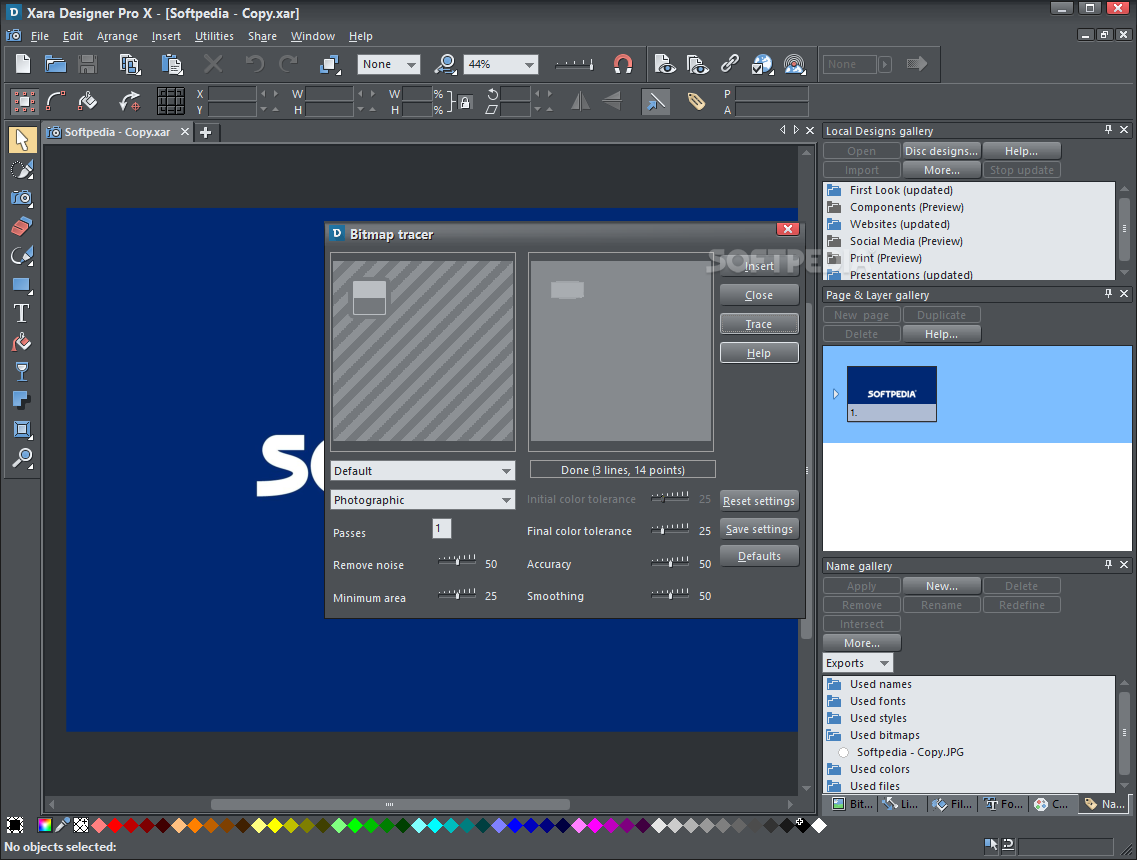This screenshot has height=860, width=1137.
Task: Select the Eraser tool
Action: click(22, 226)
